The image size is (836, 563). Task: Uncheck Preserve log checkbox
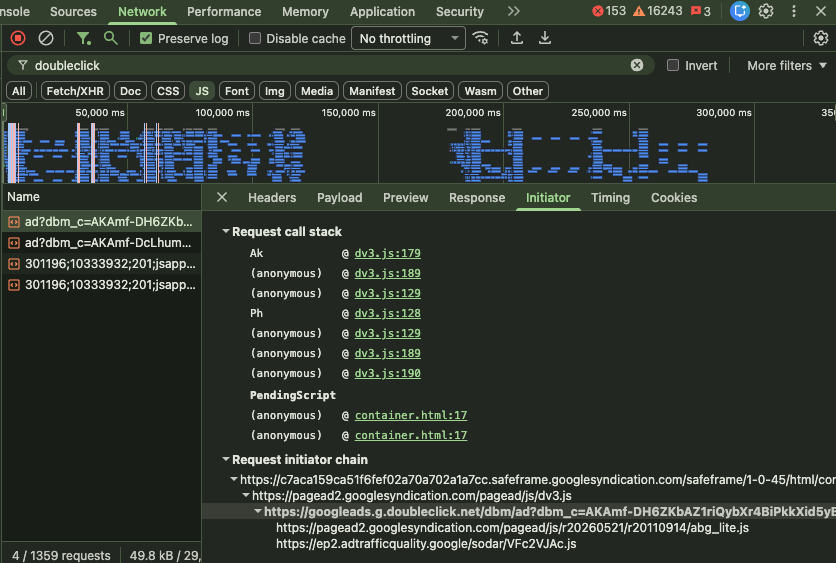tap(146, 38)
